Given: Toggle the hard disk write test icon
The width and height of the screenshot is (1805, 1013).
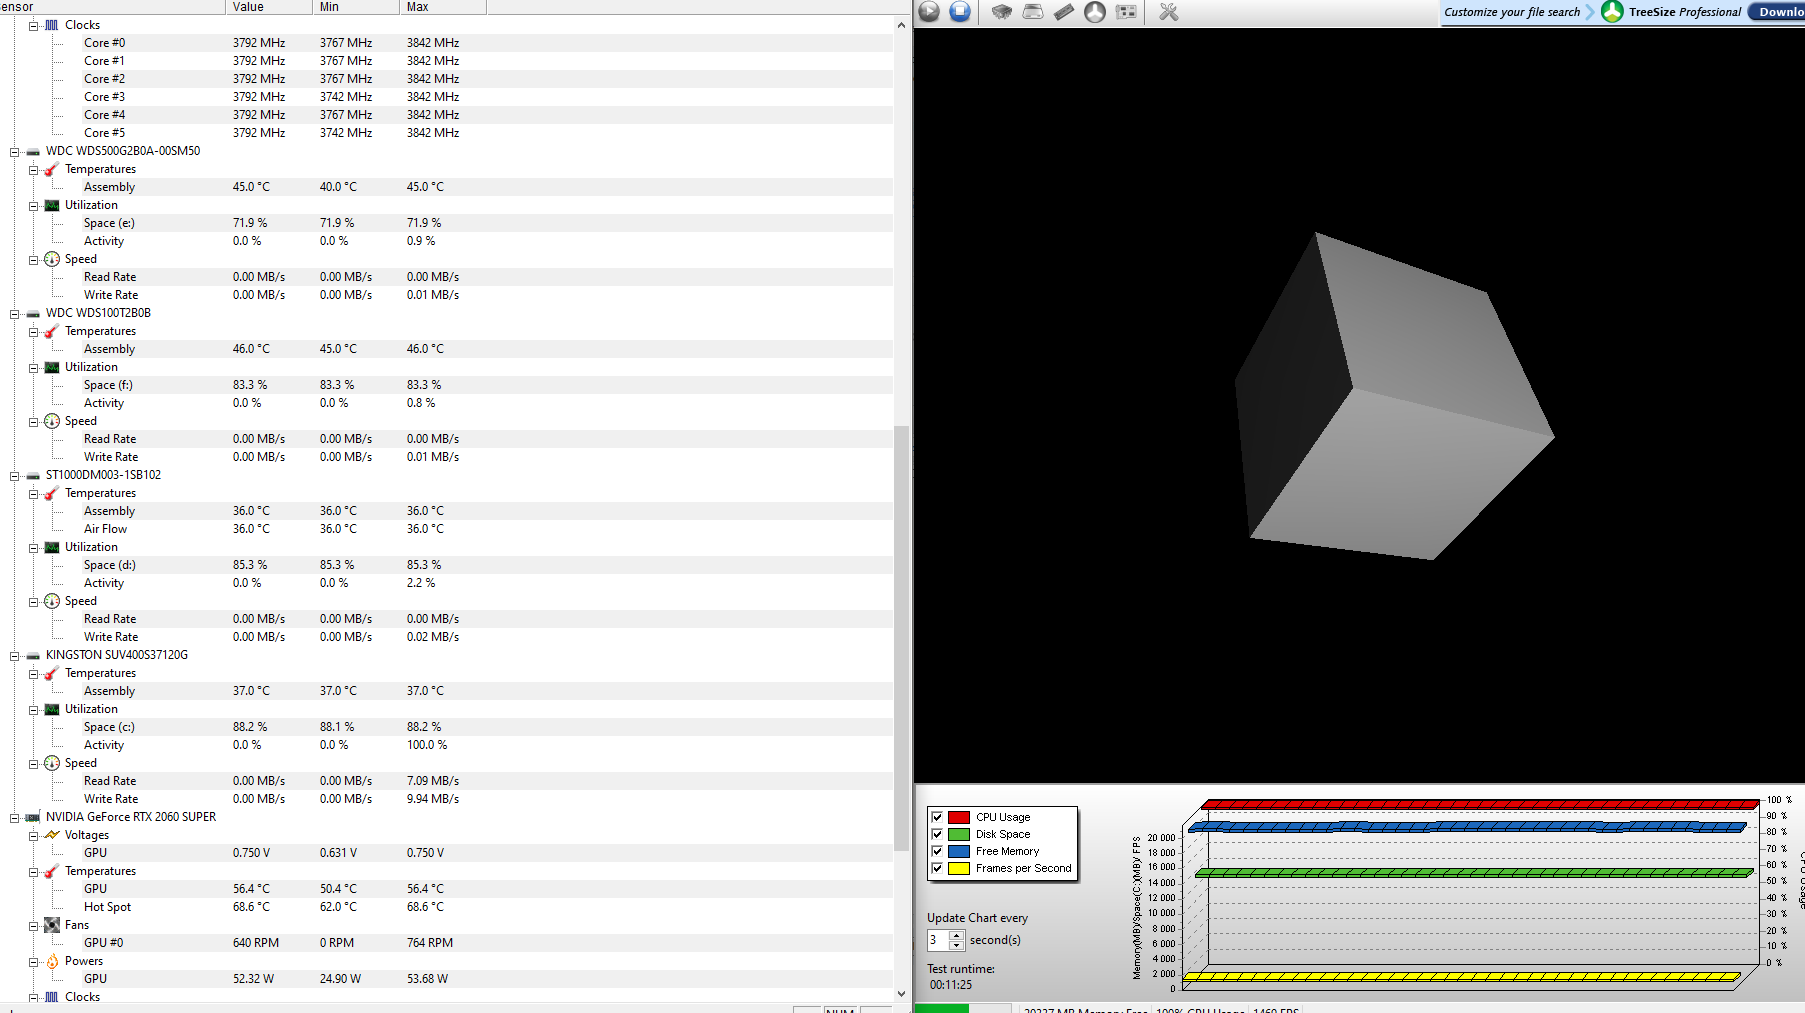Looking at the screenshot, I should [1033, 12].
